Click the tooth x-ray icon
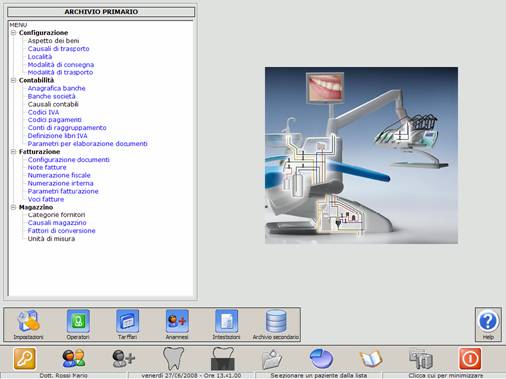Viewport: 506px width, 379px height. click(x=223, y=359)
